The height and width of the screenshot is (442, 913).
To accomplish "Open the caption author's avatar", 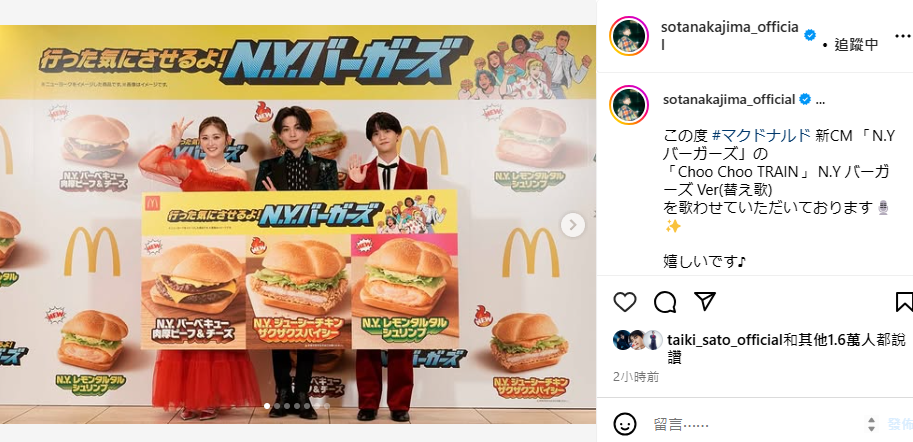I will (629, 105).
